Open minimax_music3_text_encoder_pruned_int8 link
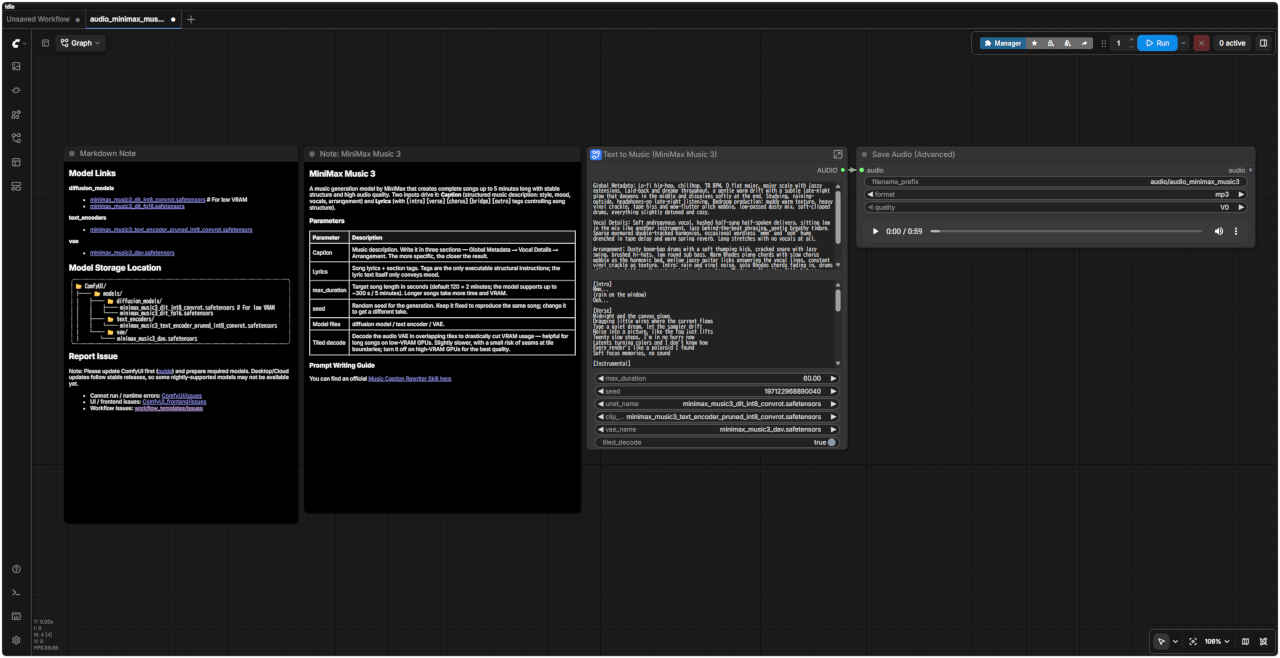 (171, 230)
